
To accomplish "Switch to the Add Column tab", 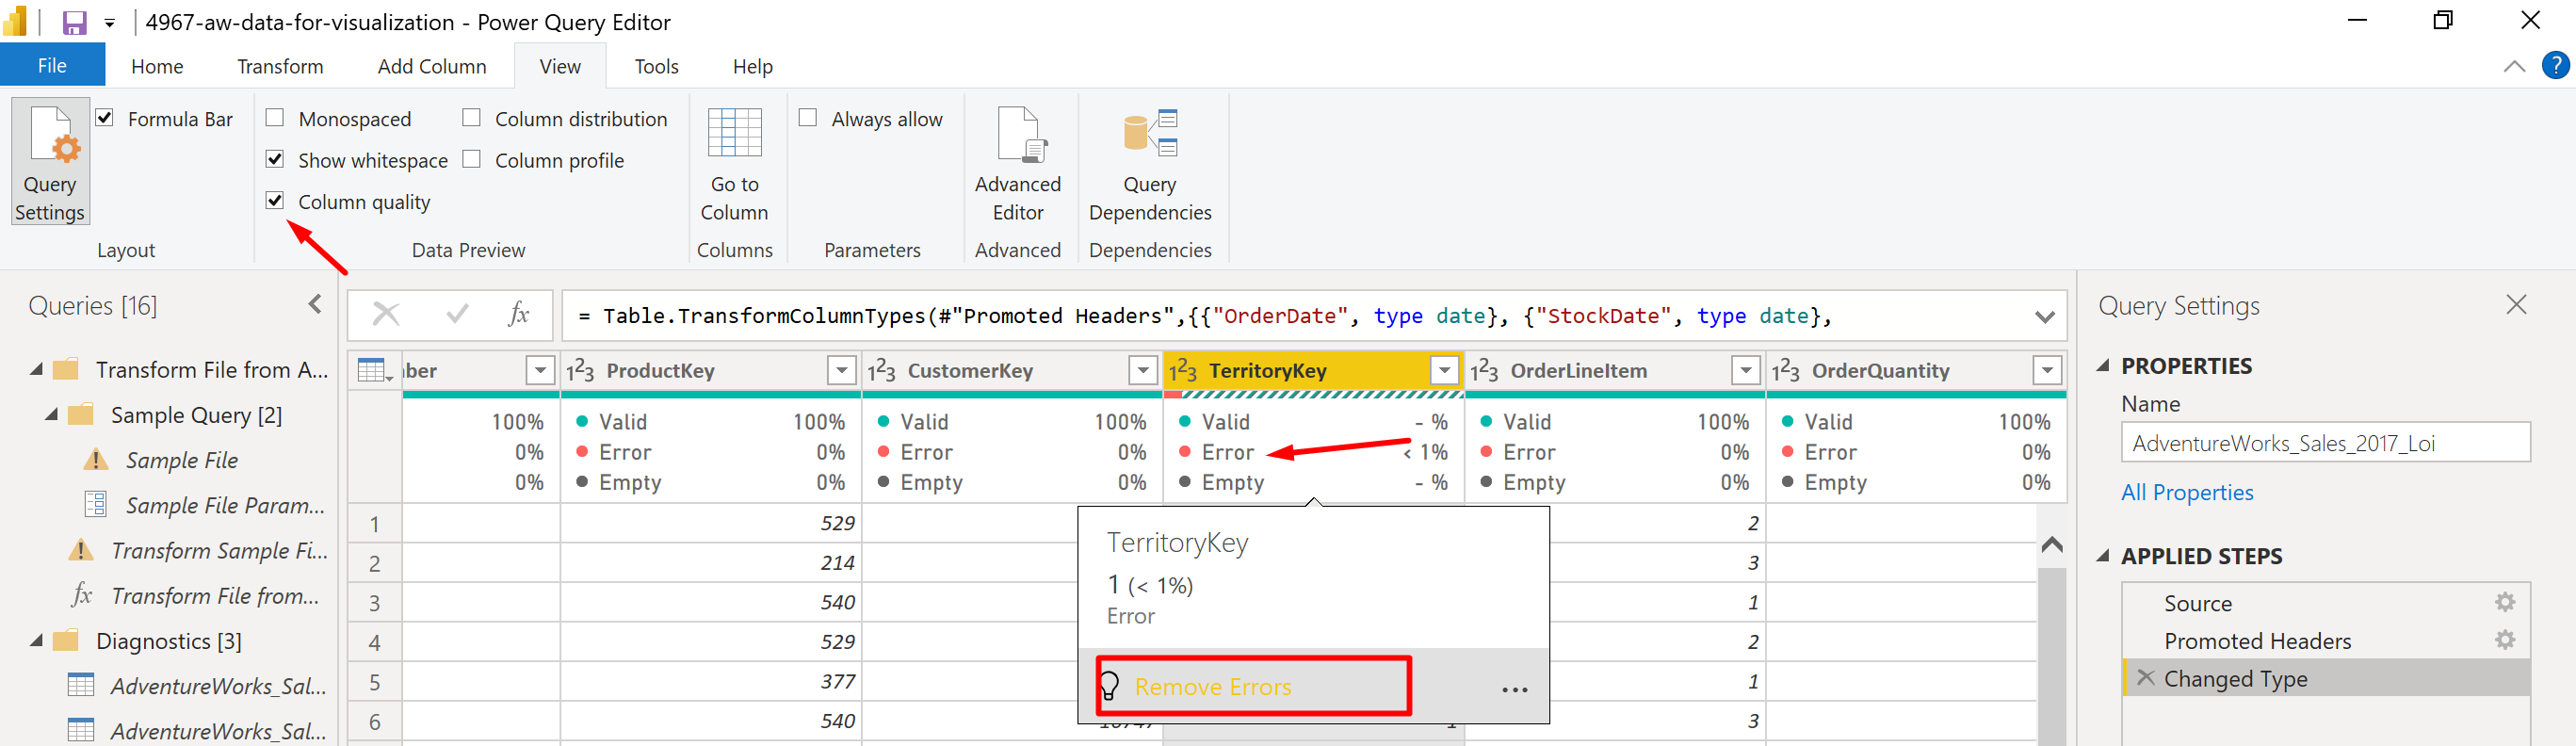I will click(432, 66).
